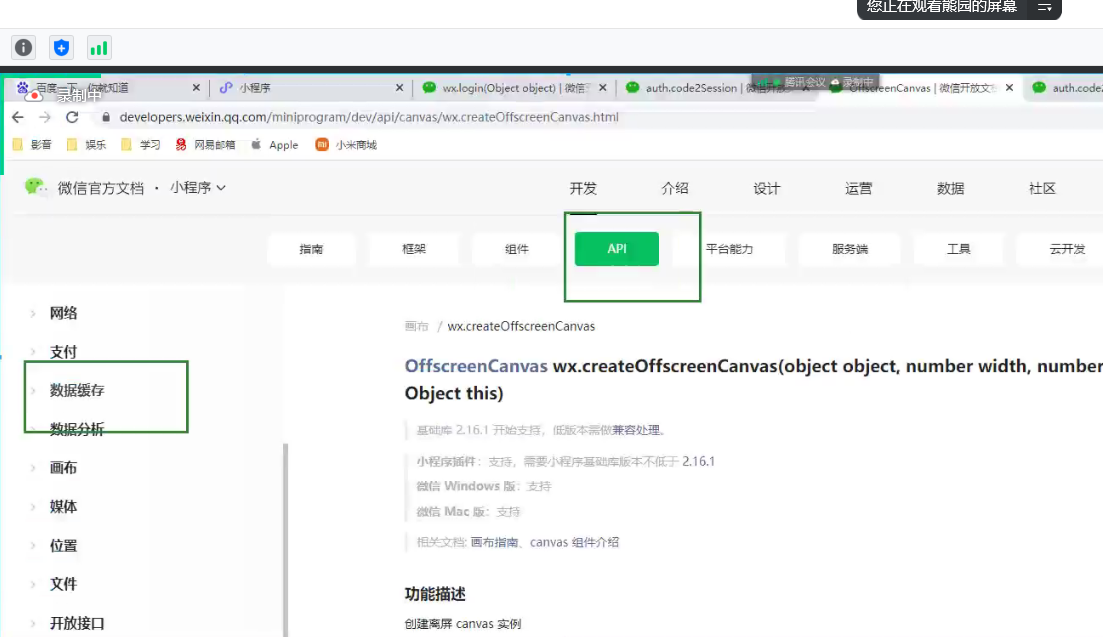1103x637 pixels.
Task: Select the 指南 sub-navigation tab
Action: [311, 249]
